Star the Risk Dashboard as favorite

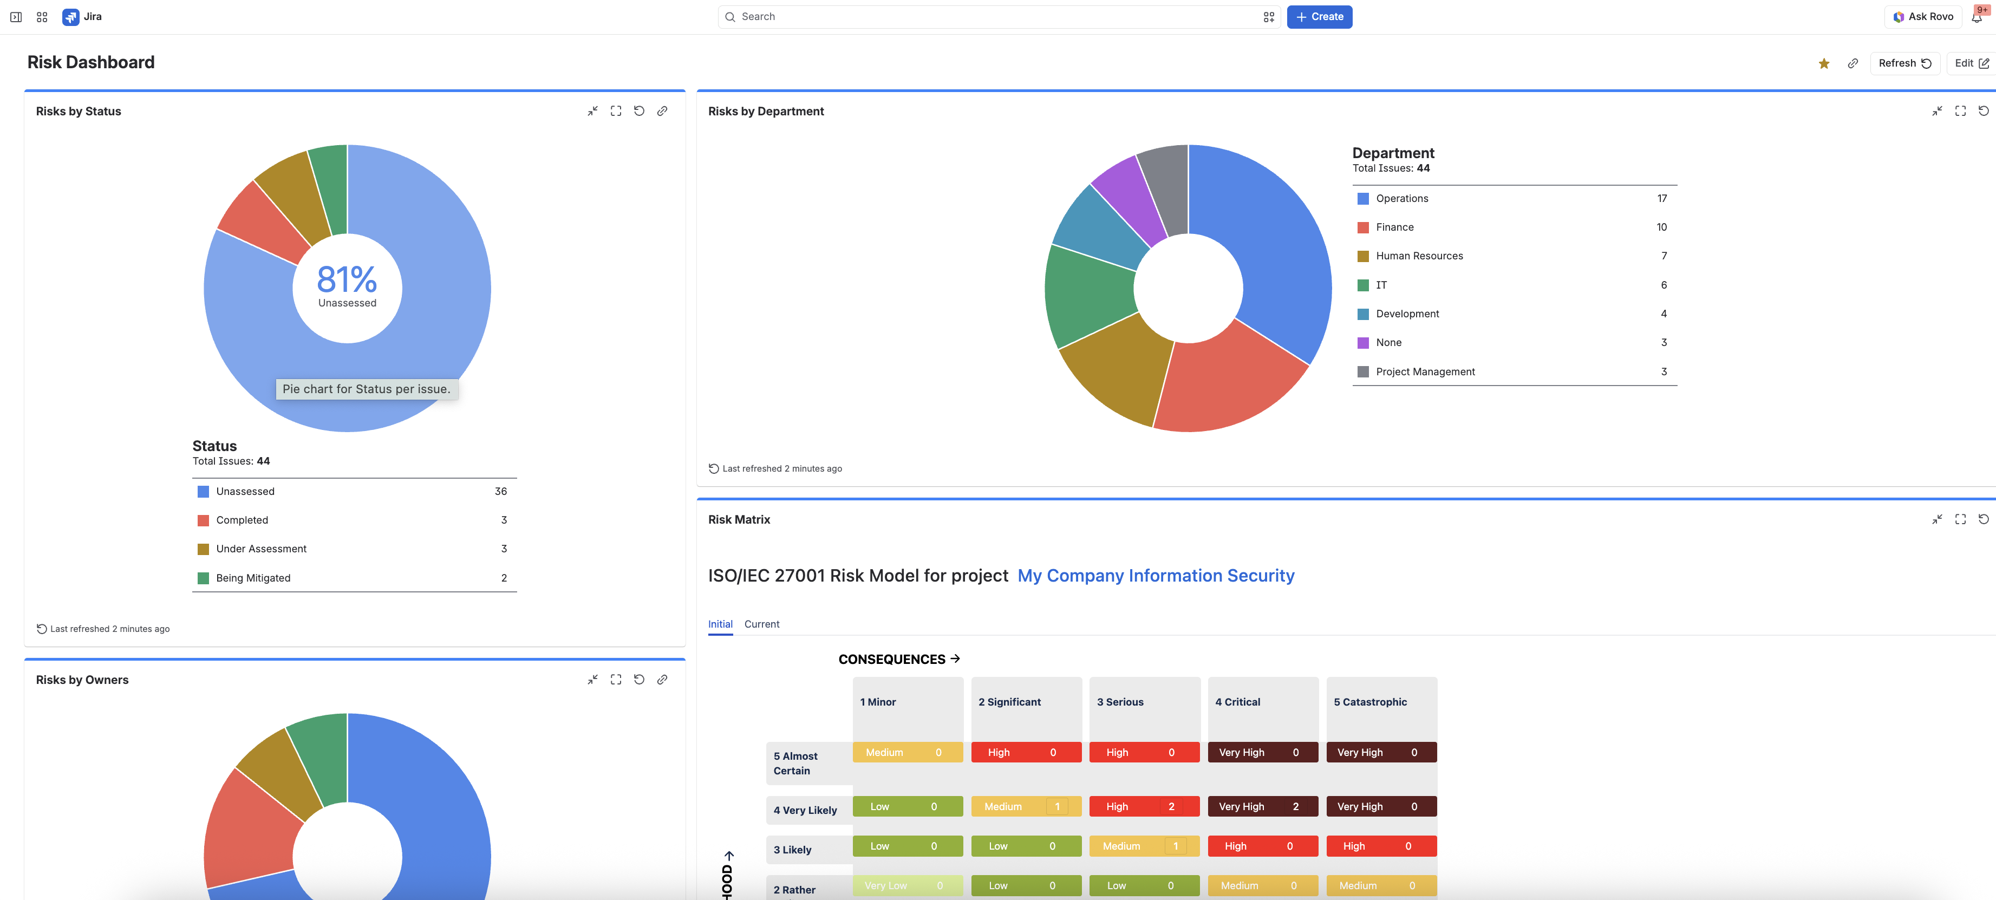(x=1824, y=64)
